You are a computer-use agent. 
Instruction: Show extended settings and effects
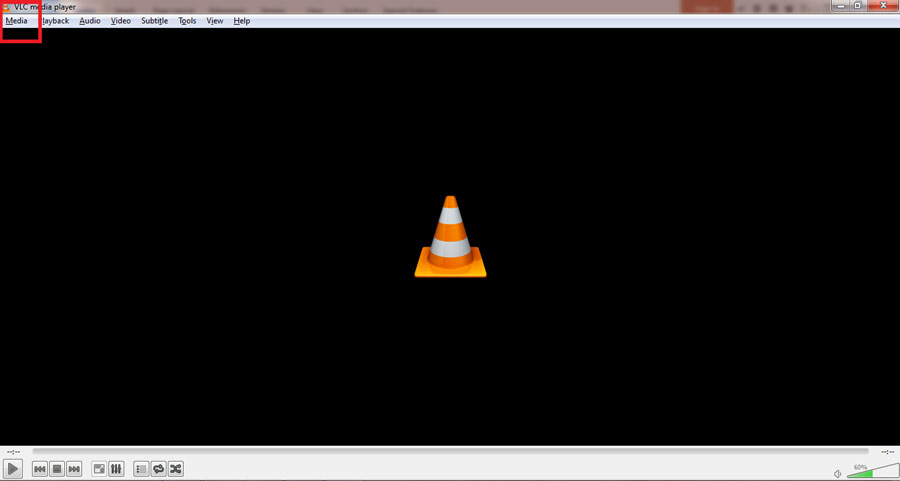point(116,469)
